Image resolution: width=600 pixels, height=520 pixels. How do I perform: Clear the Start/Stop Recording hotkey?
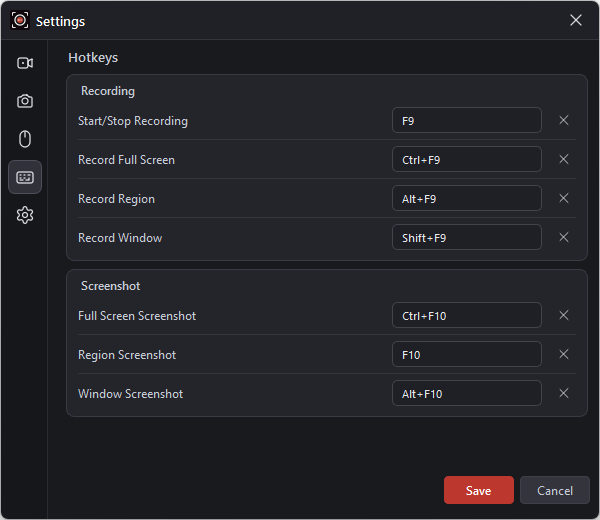coord(564,120)
